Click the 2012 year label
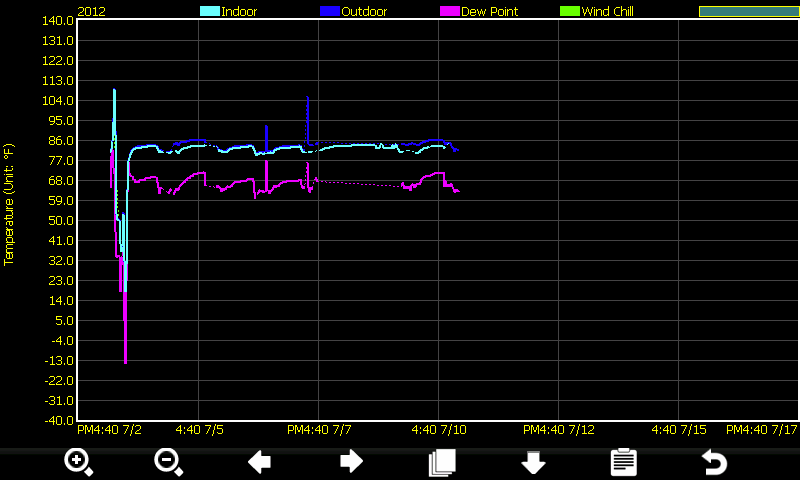Screen dimensions: 800x480 [x=91, y=12]
